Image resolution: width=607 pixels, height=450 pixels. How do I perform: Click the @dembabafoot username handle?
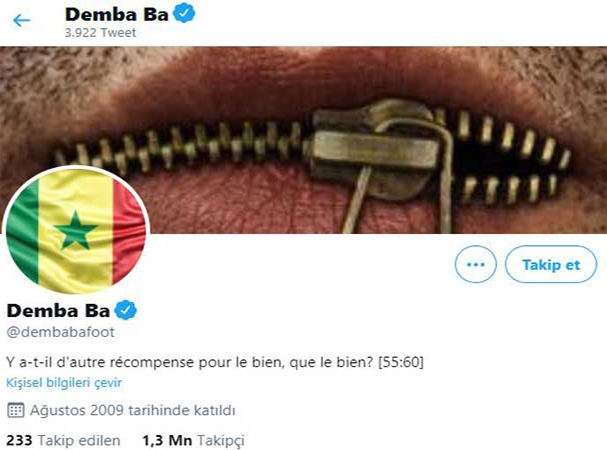(61, 332)
